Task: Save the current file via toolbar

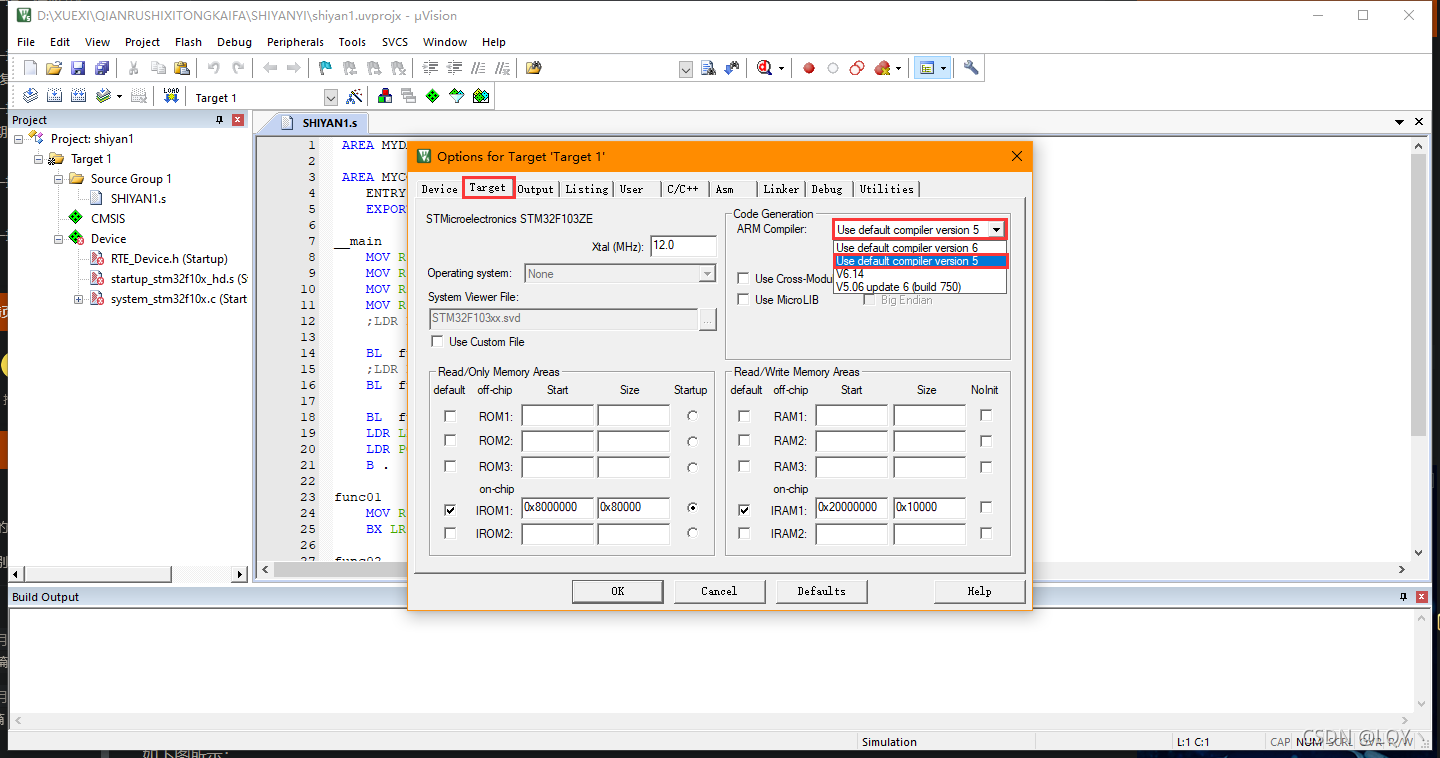Action: pyautogui.click(x=78, y=68)
